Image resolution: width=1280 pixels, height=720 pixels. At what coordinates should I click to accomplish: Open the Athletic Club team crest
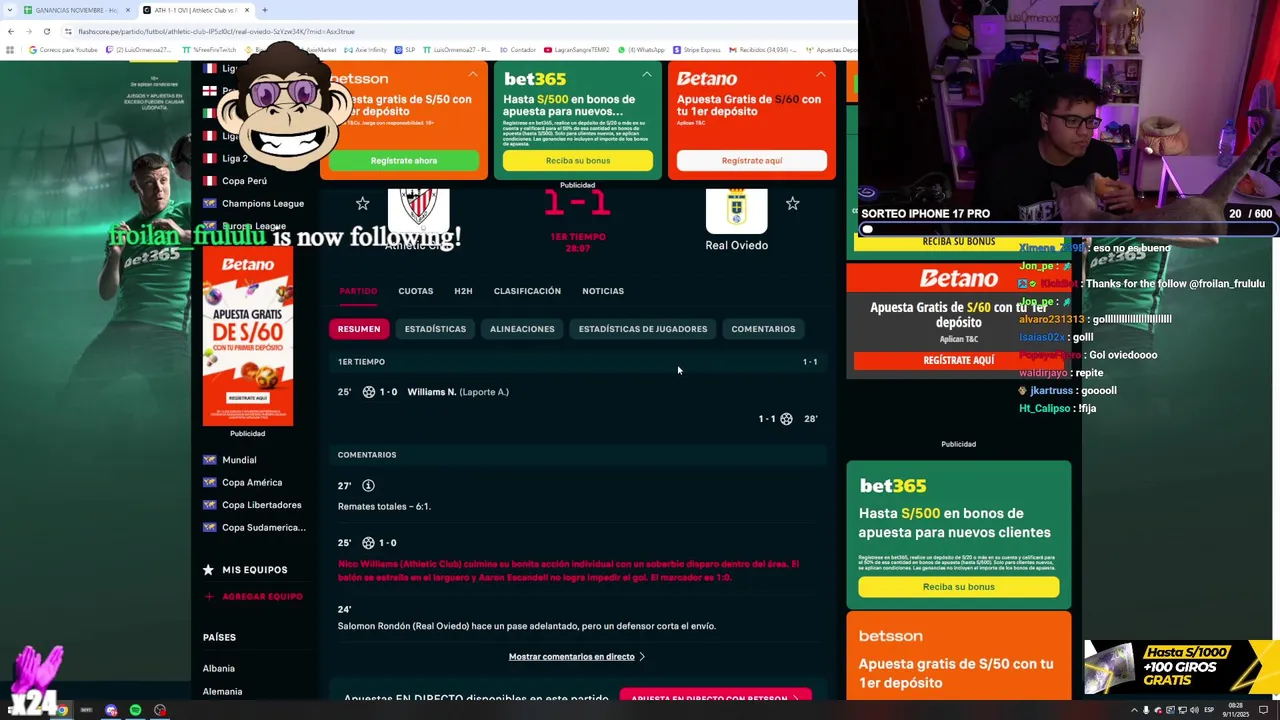click(x=418, y=209)
